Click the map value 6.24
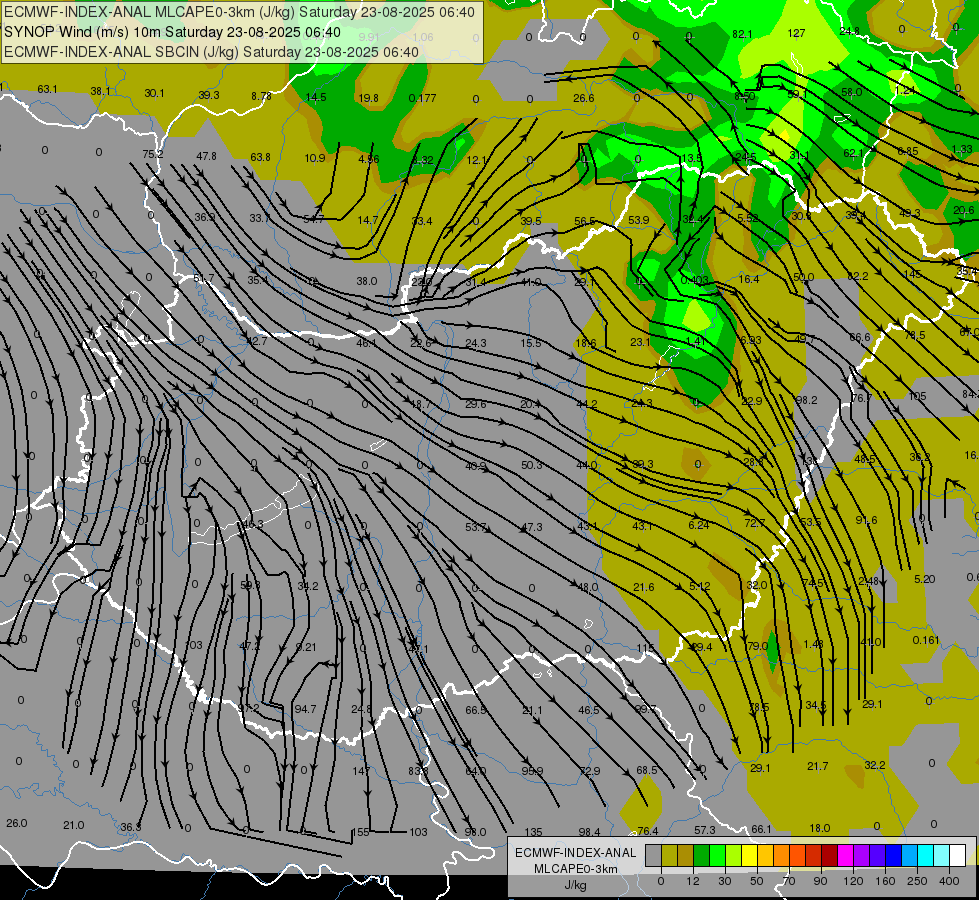Screen dimensions: 979x900 click(x=698, y=525)
